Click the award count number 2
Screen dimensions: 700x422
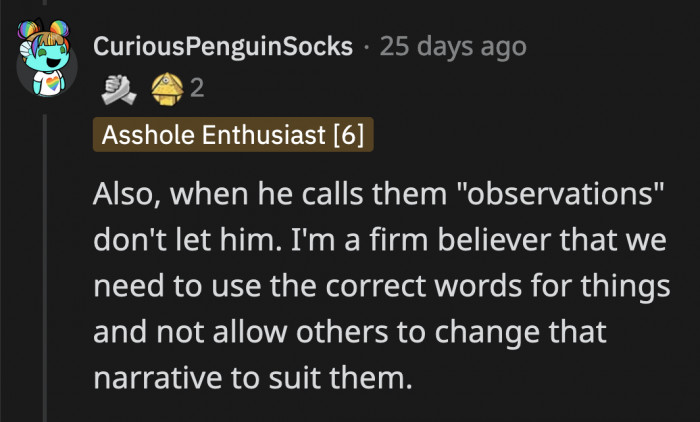pyautogui.click(x=197, y=88)
